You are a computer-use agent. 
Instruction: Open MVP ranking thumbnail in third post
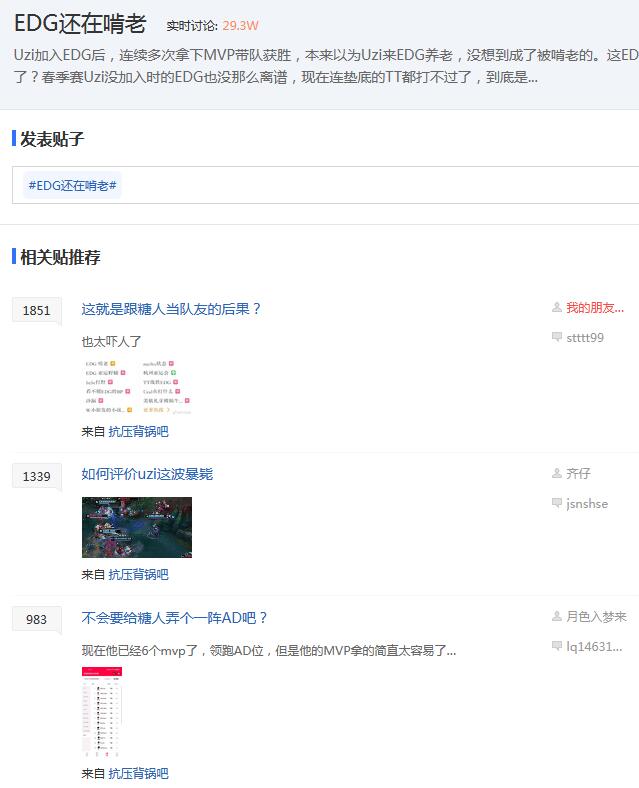tap(102, 712)
